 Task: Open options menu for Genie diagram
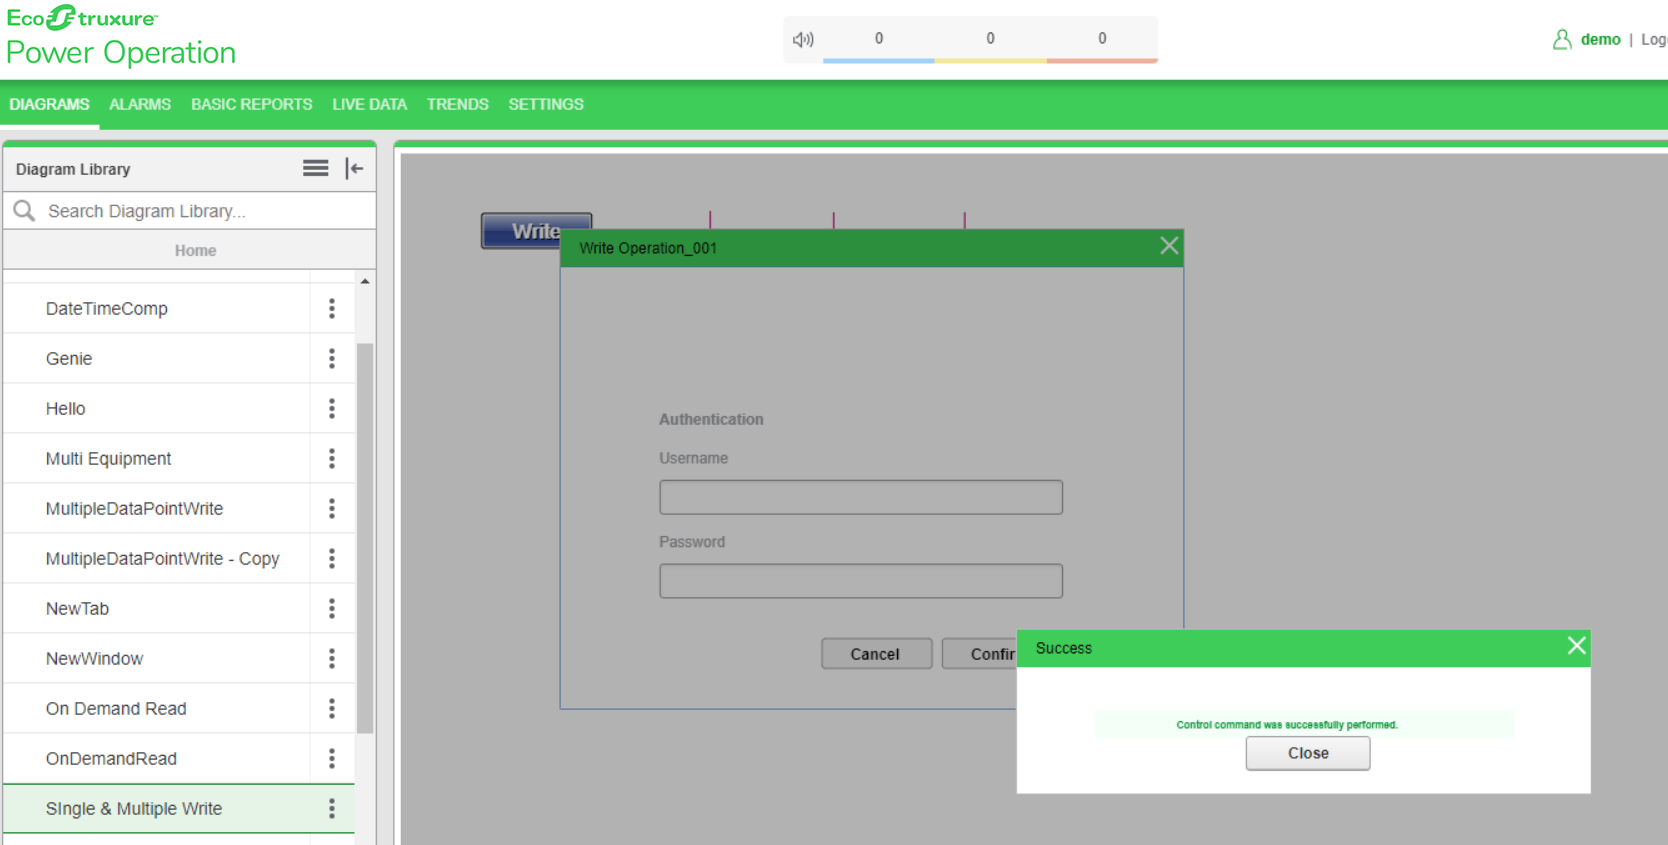[332, 359]
